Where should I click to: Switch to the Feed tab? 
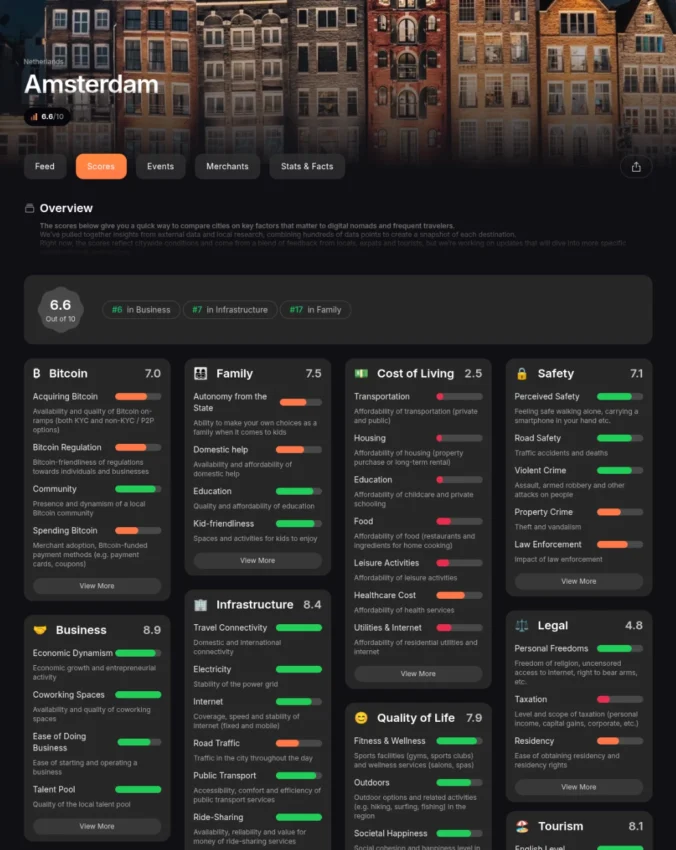[x=45, y=167]
